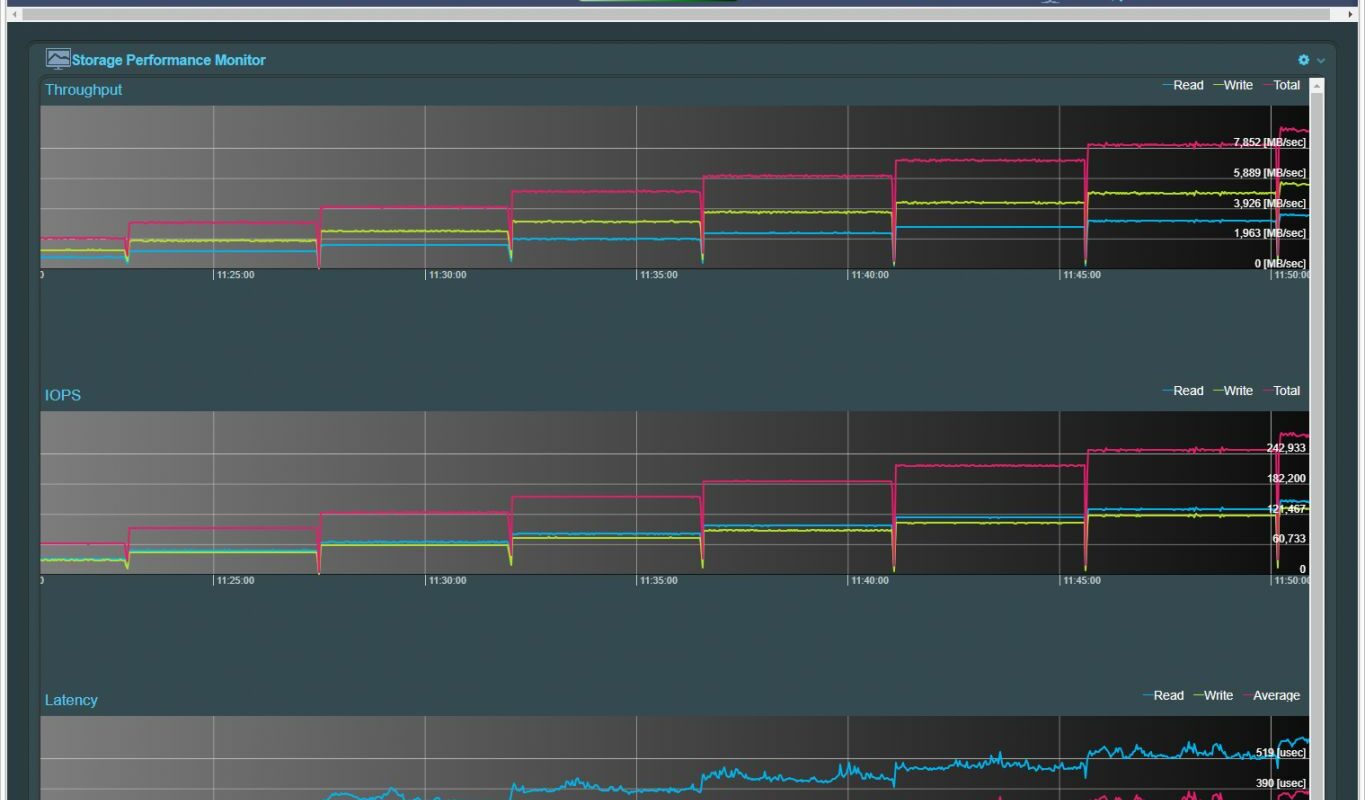Click horizontal scrollbar left arrow

tap(14, 14)
